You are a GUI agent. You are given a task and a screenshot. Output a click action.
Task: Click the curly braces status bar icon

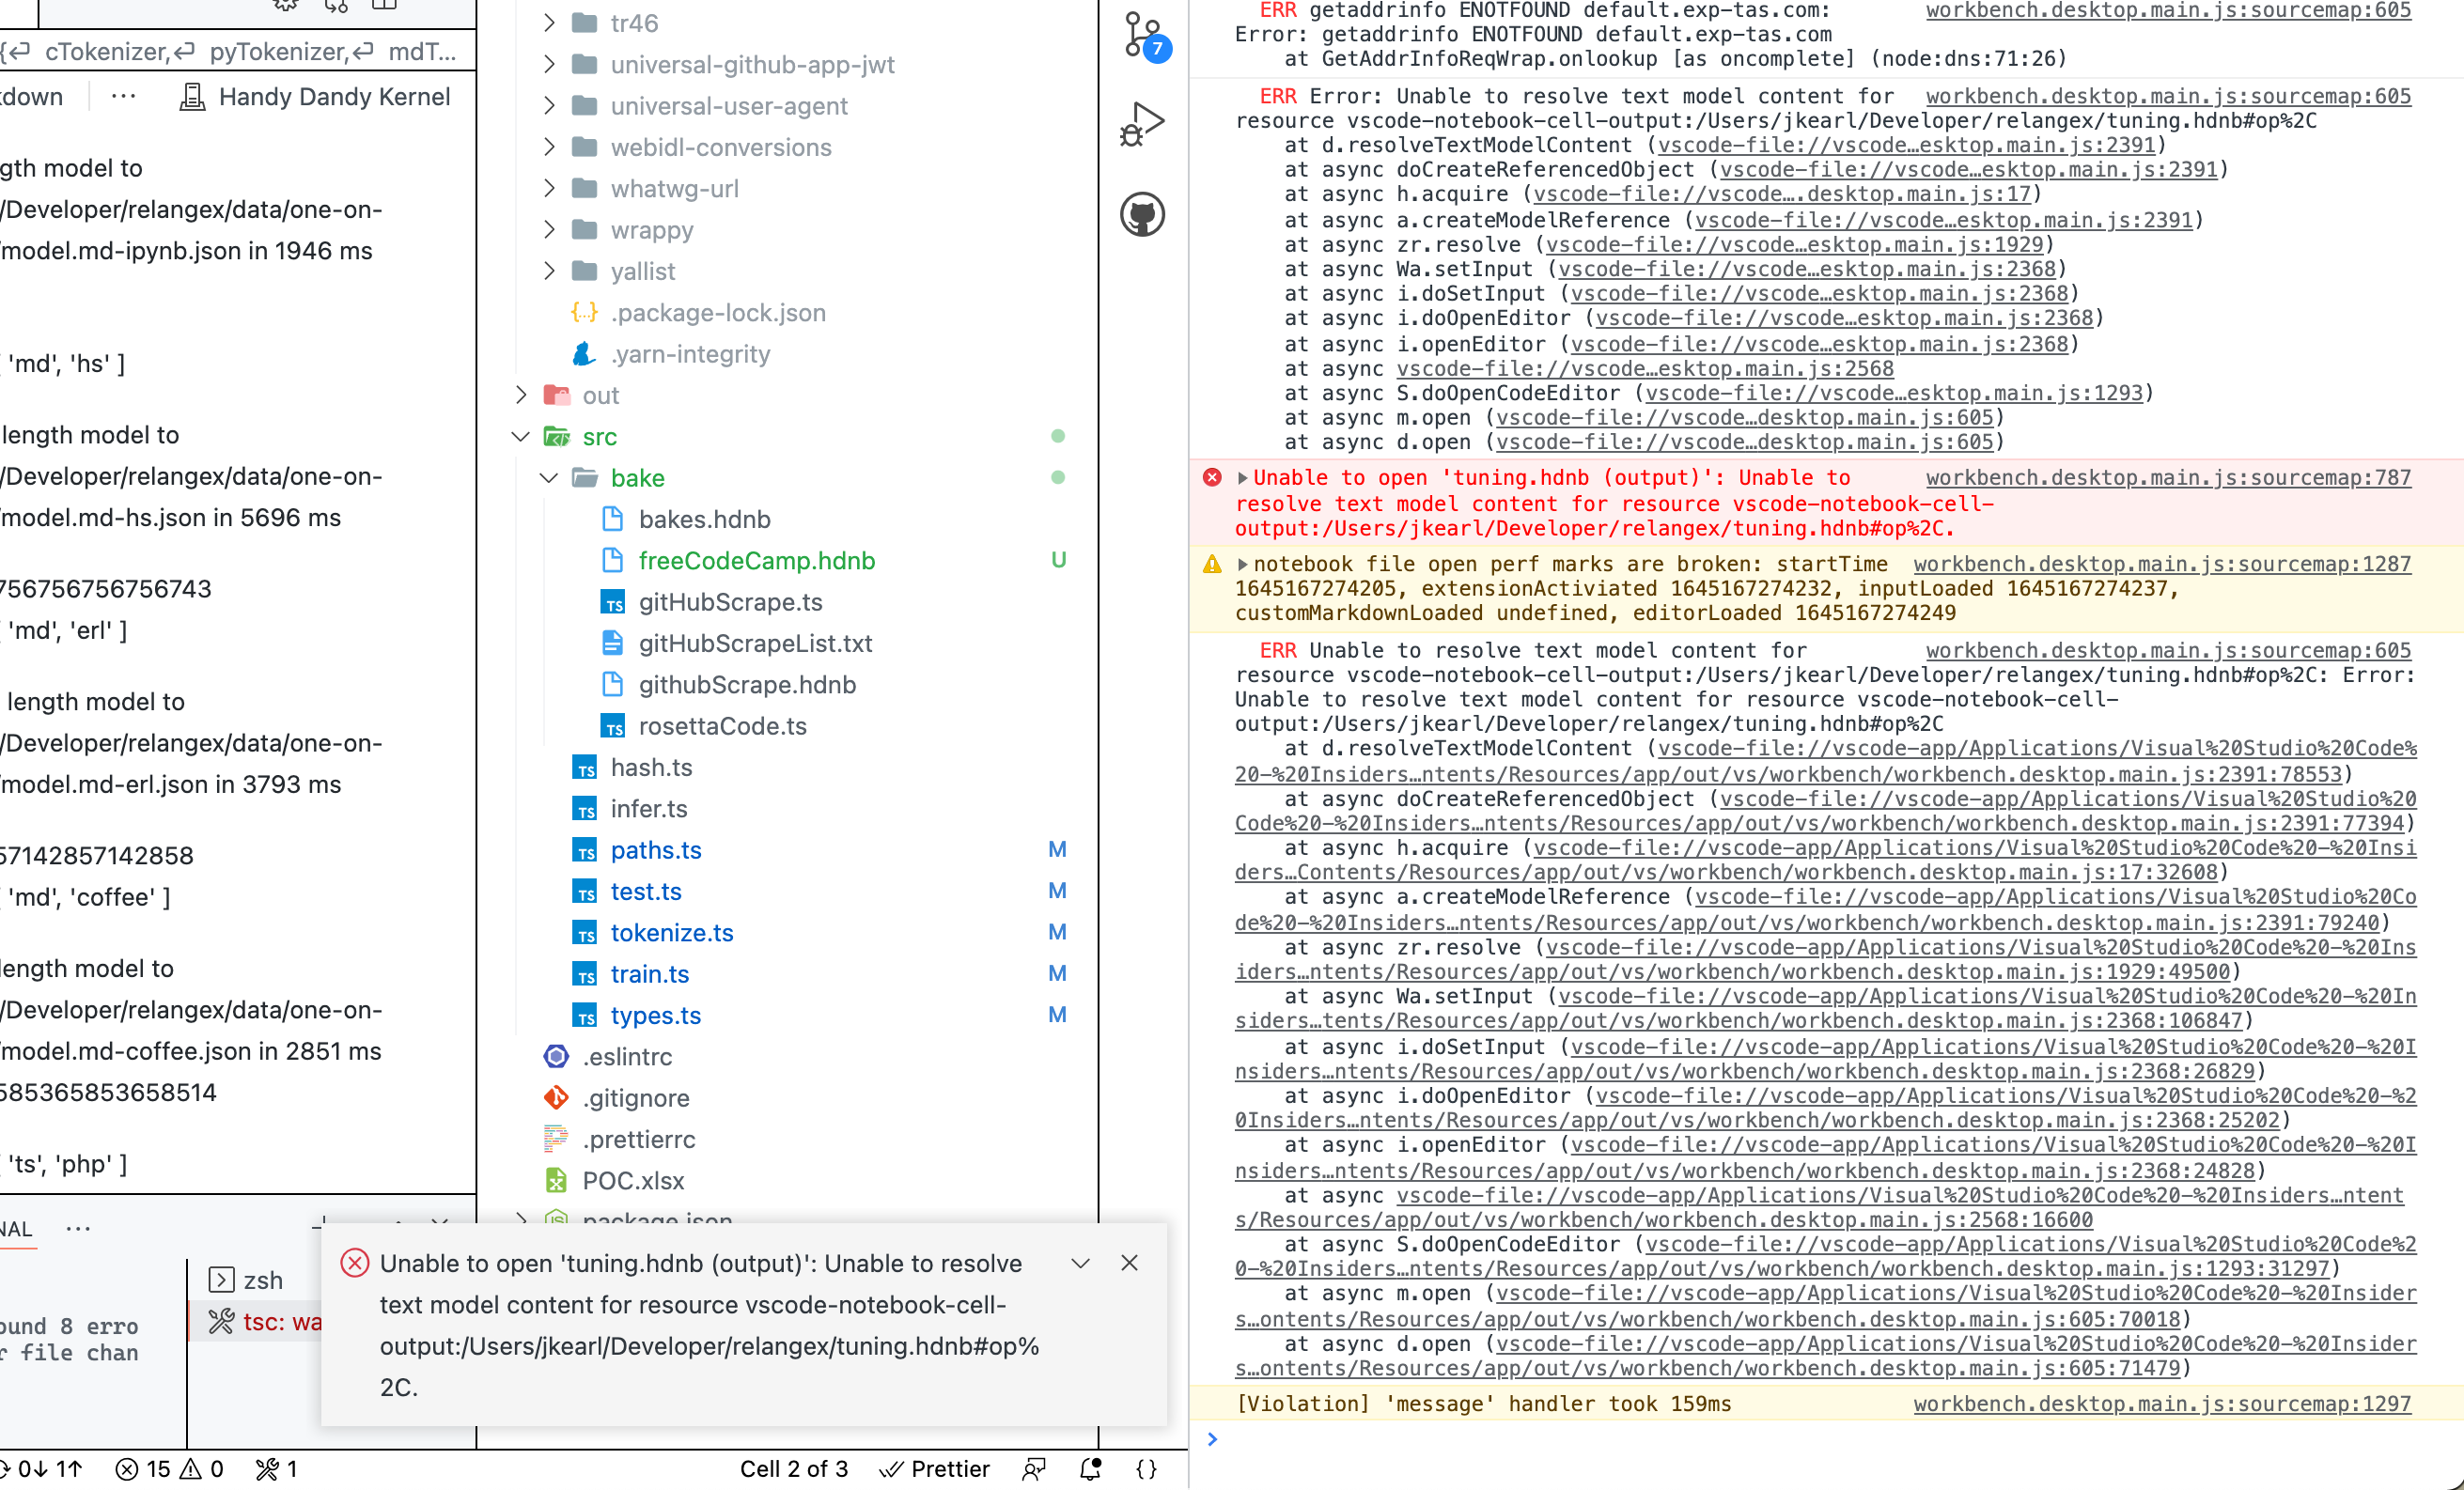(x=1146, y=1468)
